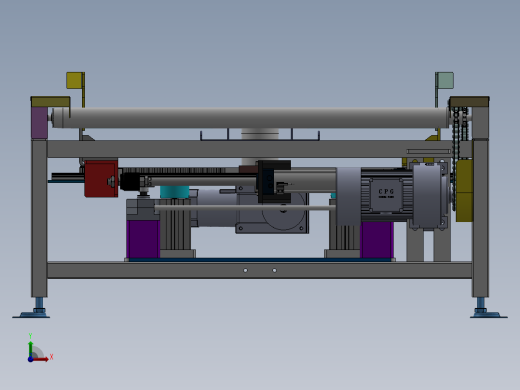Select the right vertical frame leg
The height and width of the screenshot is (390, 520).
480,218
